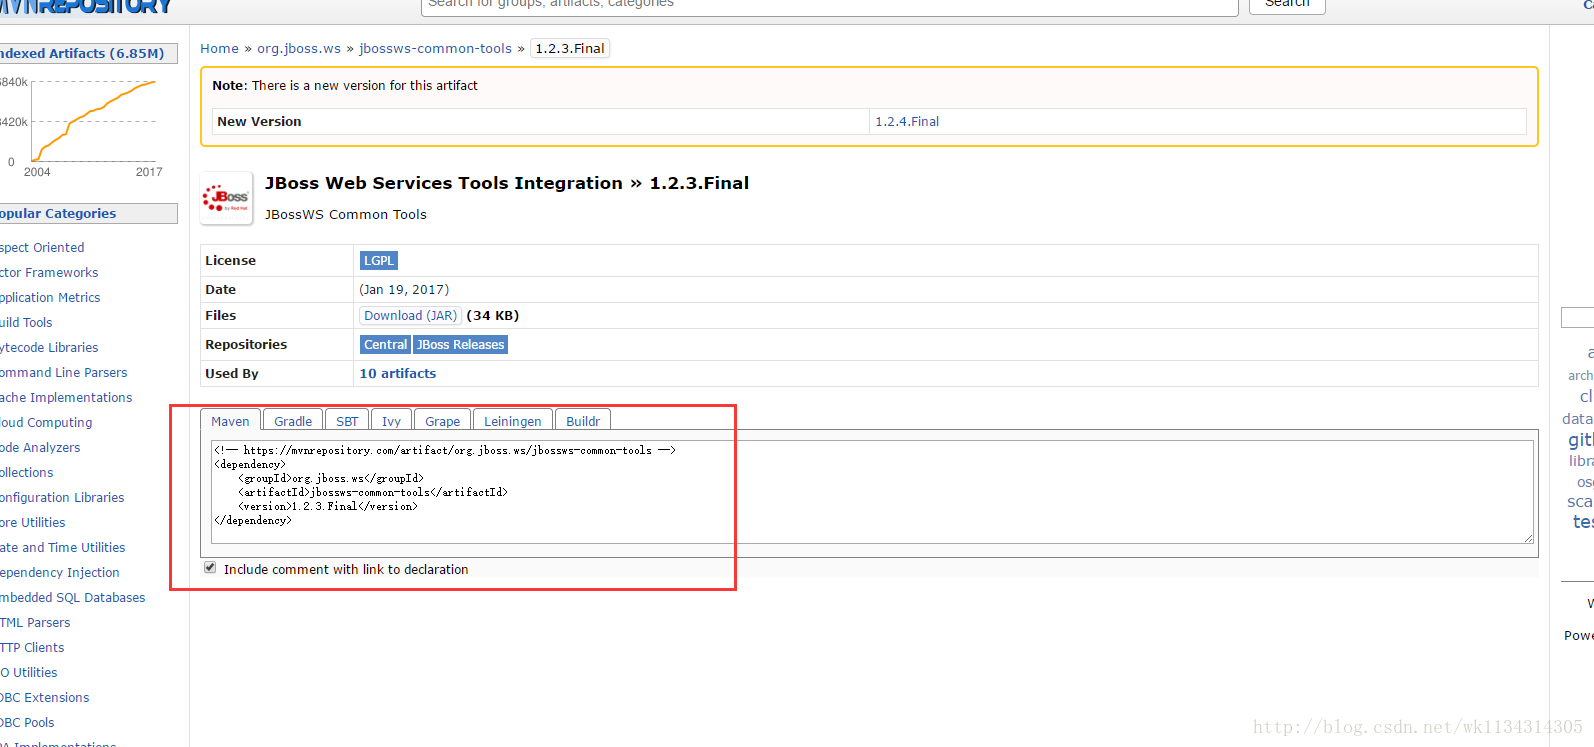Switch to the Grape tab

click(x=442, y=421)
